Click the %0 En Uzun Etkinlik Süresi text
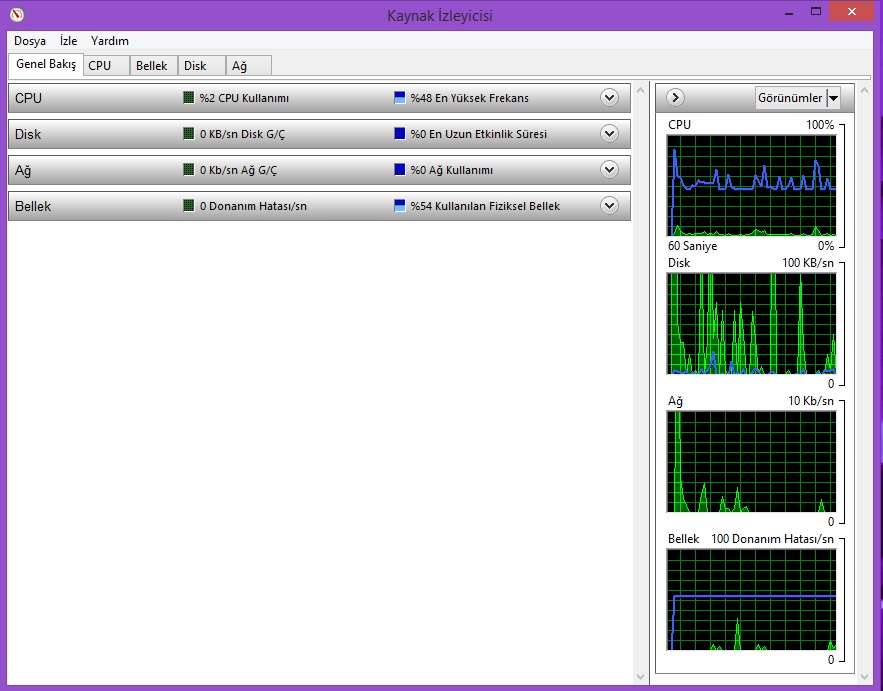This screenshot has width=883, height=691. click(479, 134)
